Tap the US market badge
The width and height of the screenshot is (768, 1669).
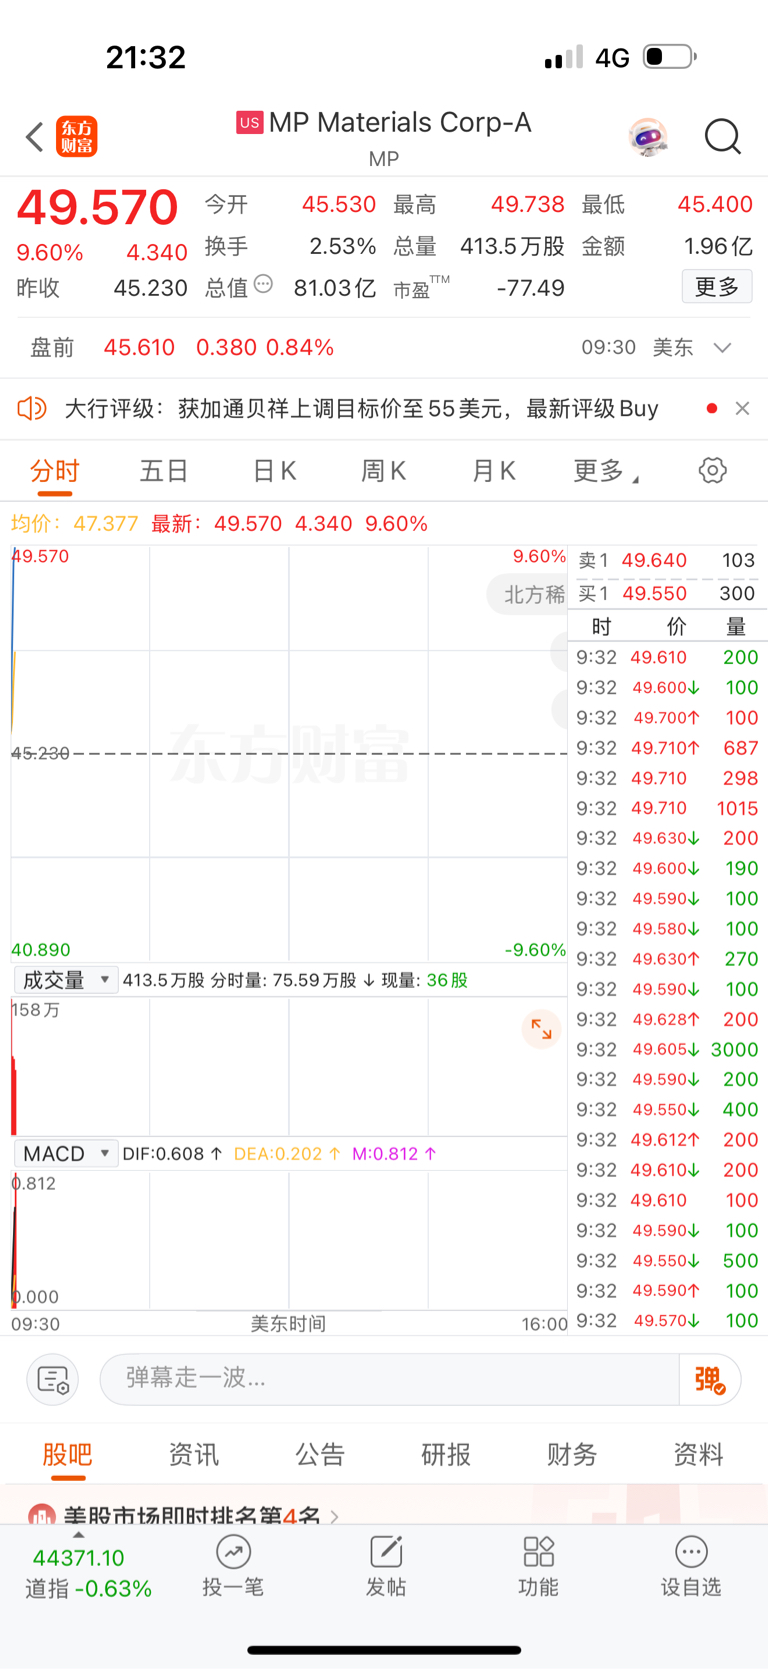click(x=249, y=123)
